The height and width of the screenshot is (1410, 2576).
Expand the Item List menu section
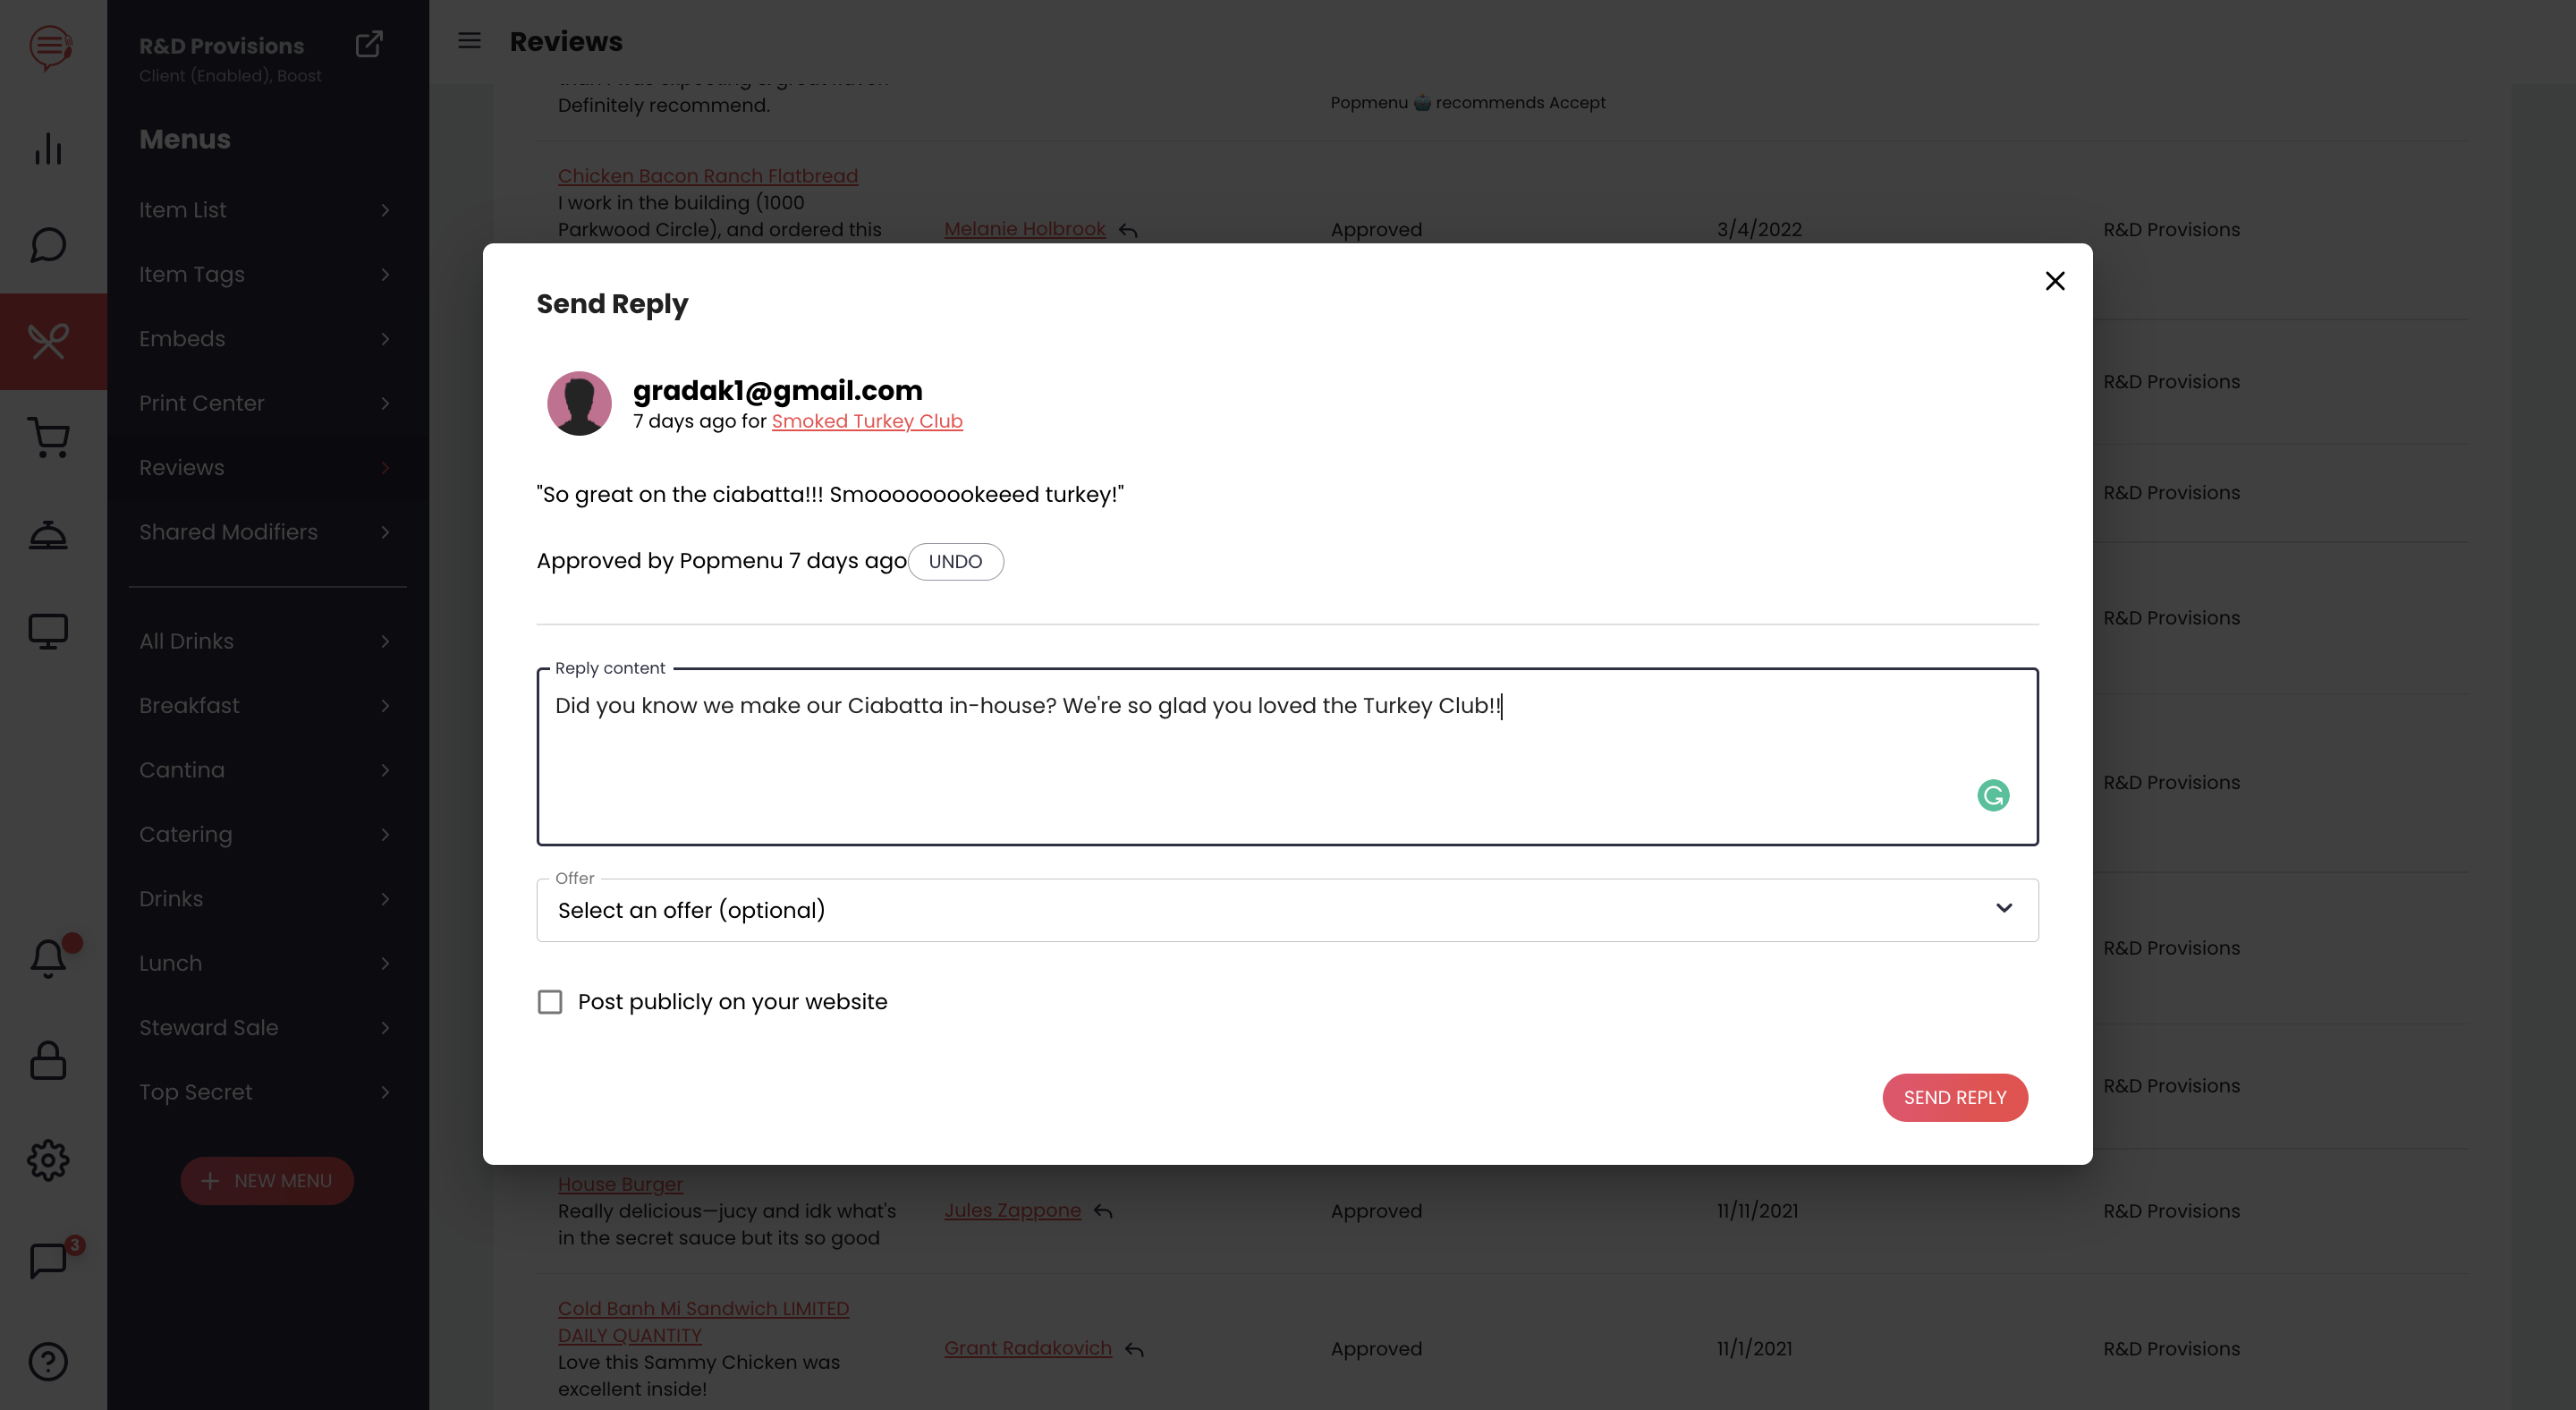tap(266, 210)
